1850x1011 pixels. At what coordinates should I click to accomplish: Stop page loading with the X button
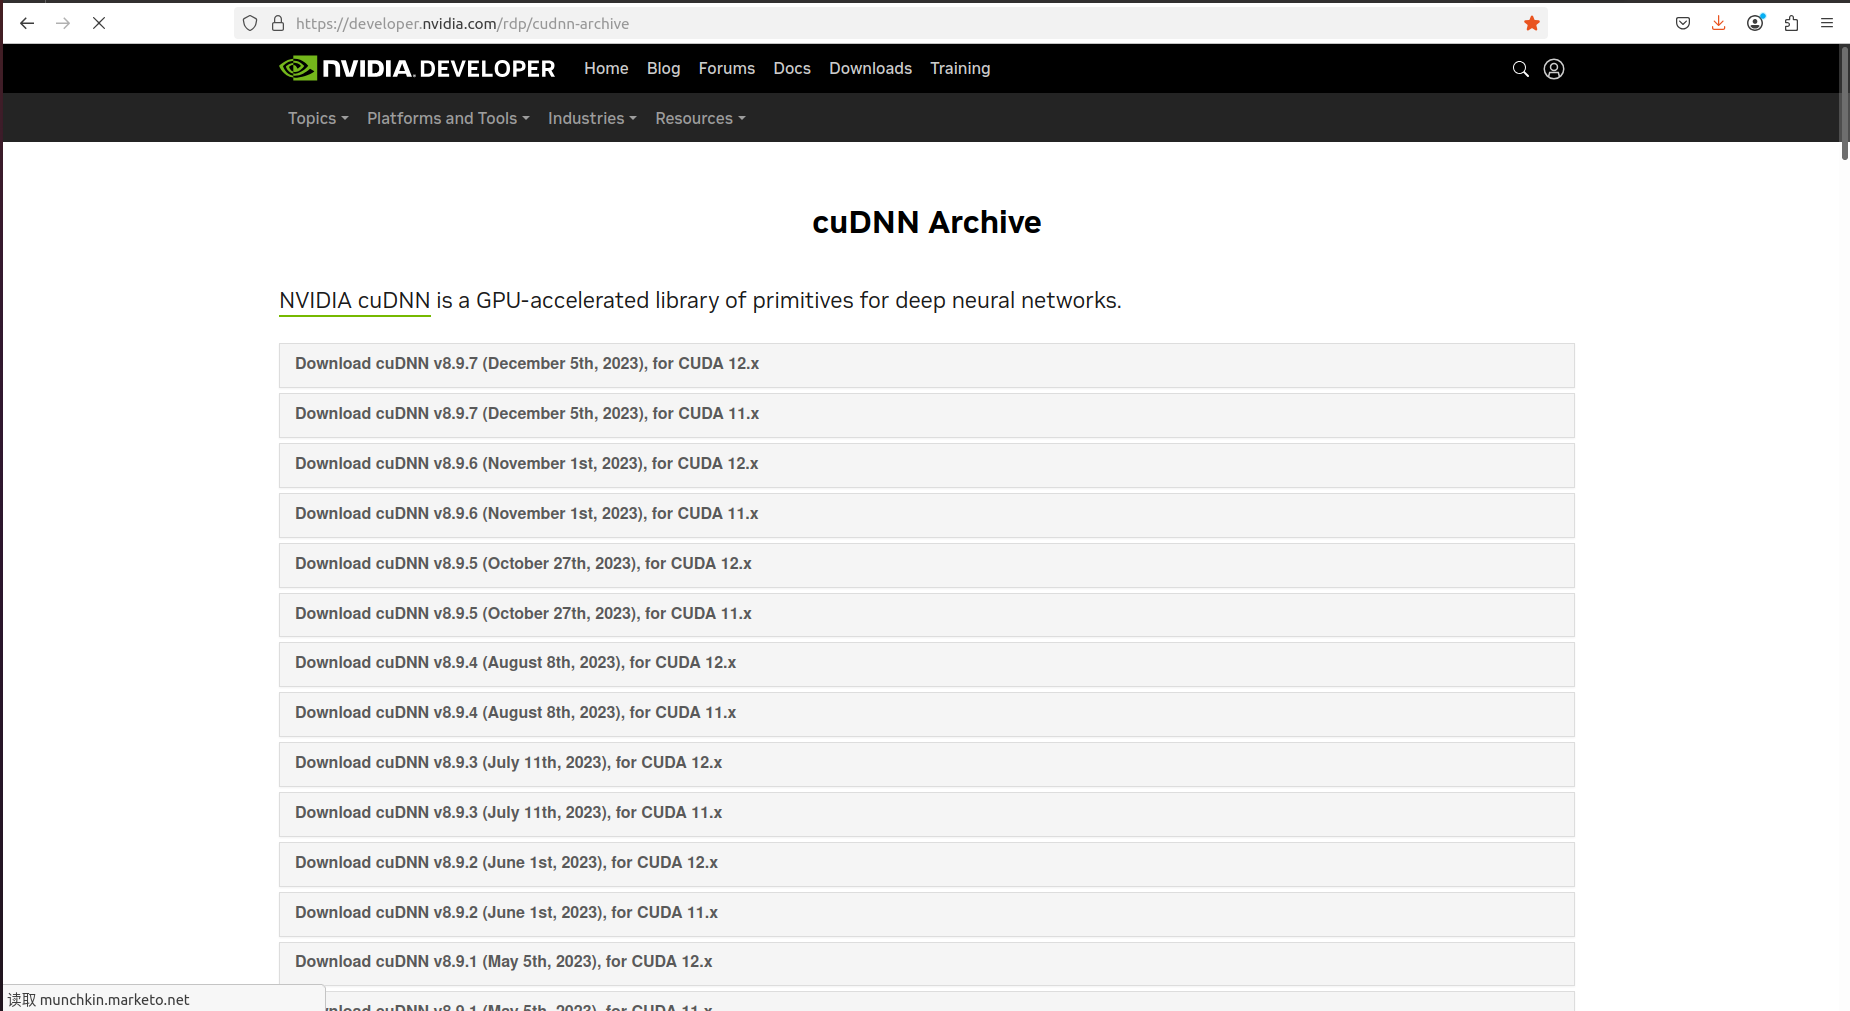click(x=99, y=23)
